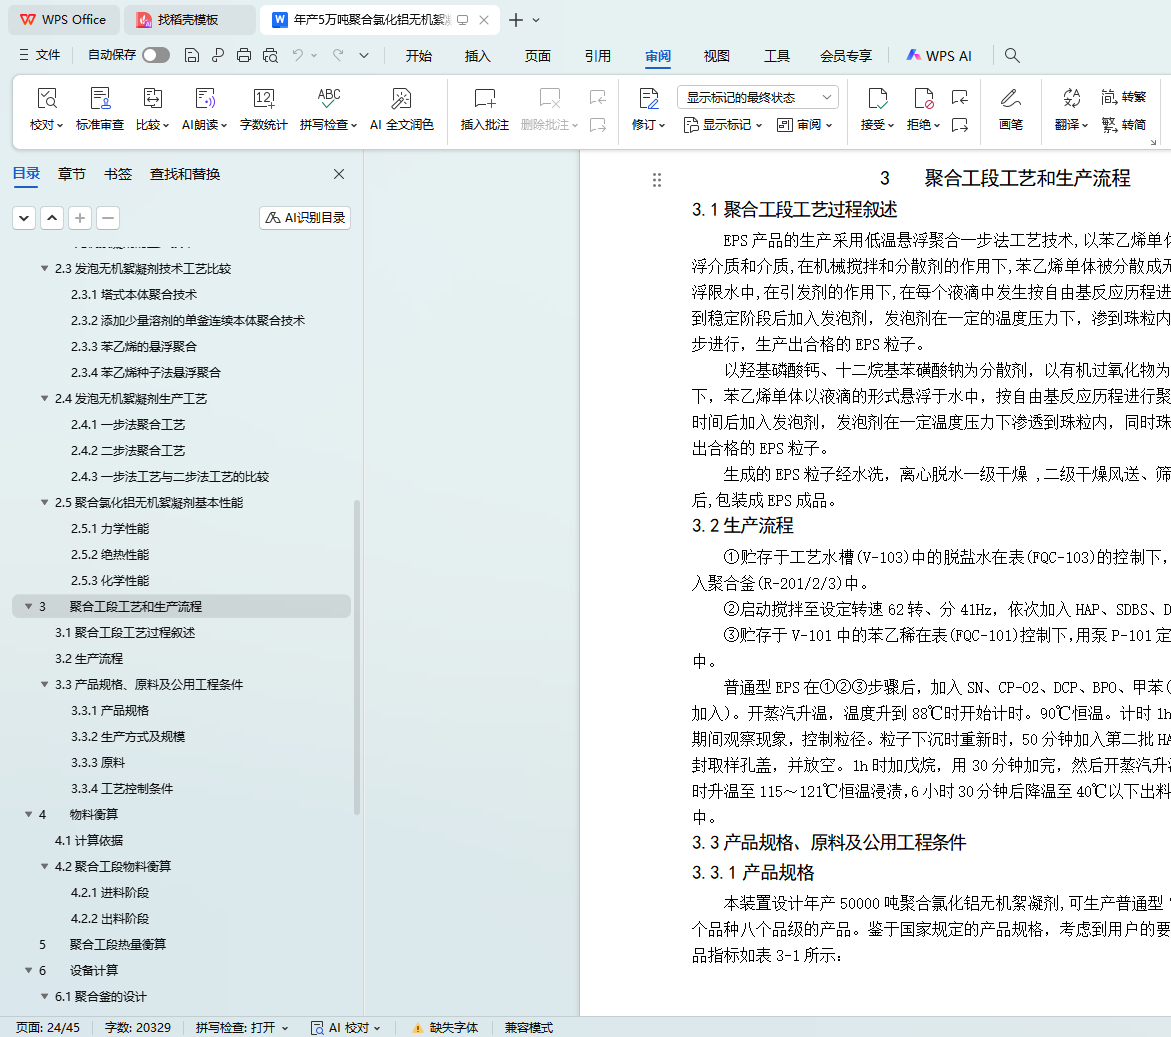The height and width of the screenshot is (1037, 1171).
Task: Switch to the 视图 ribbon tab
Action: coord(716,56)
